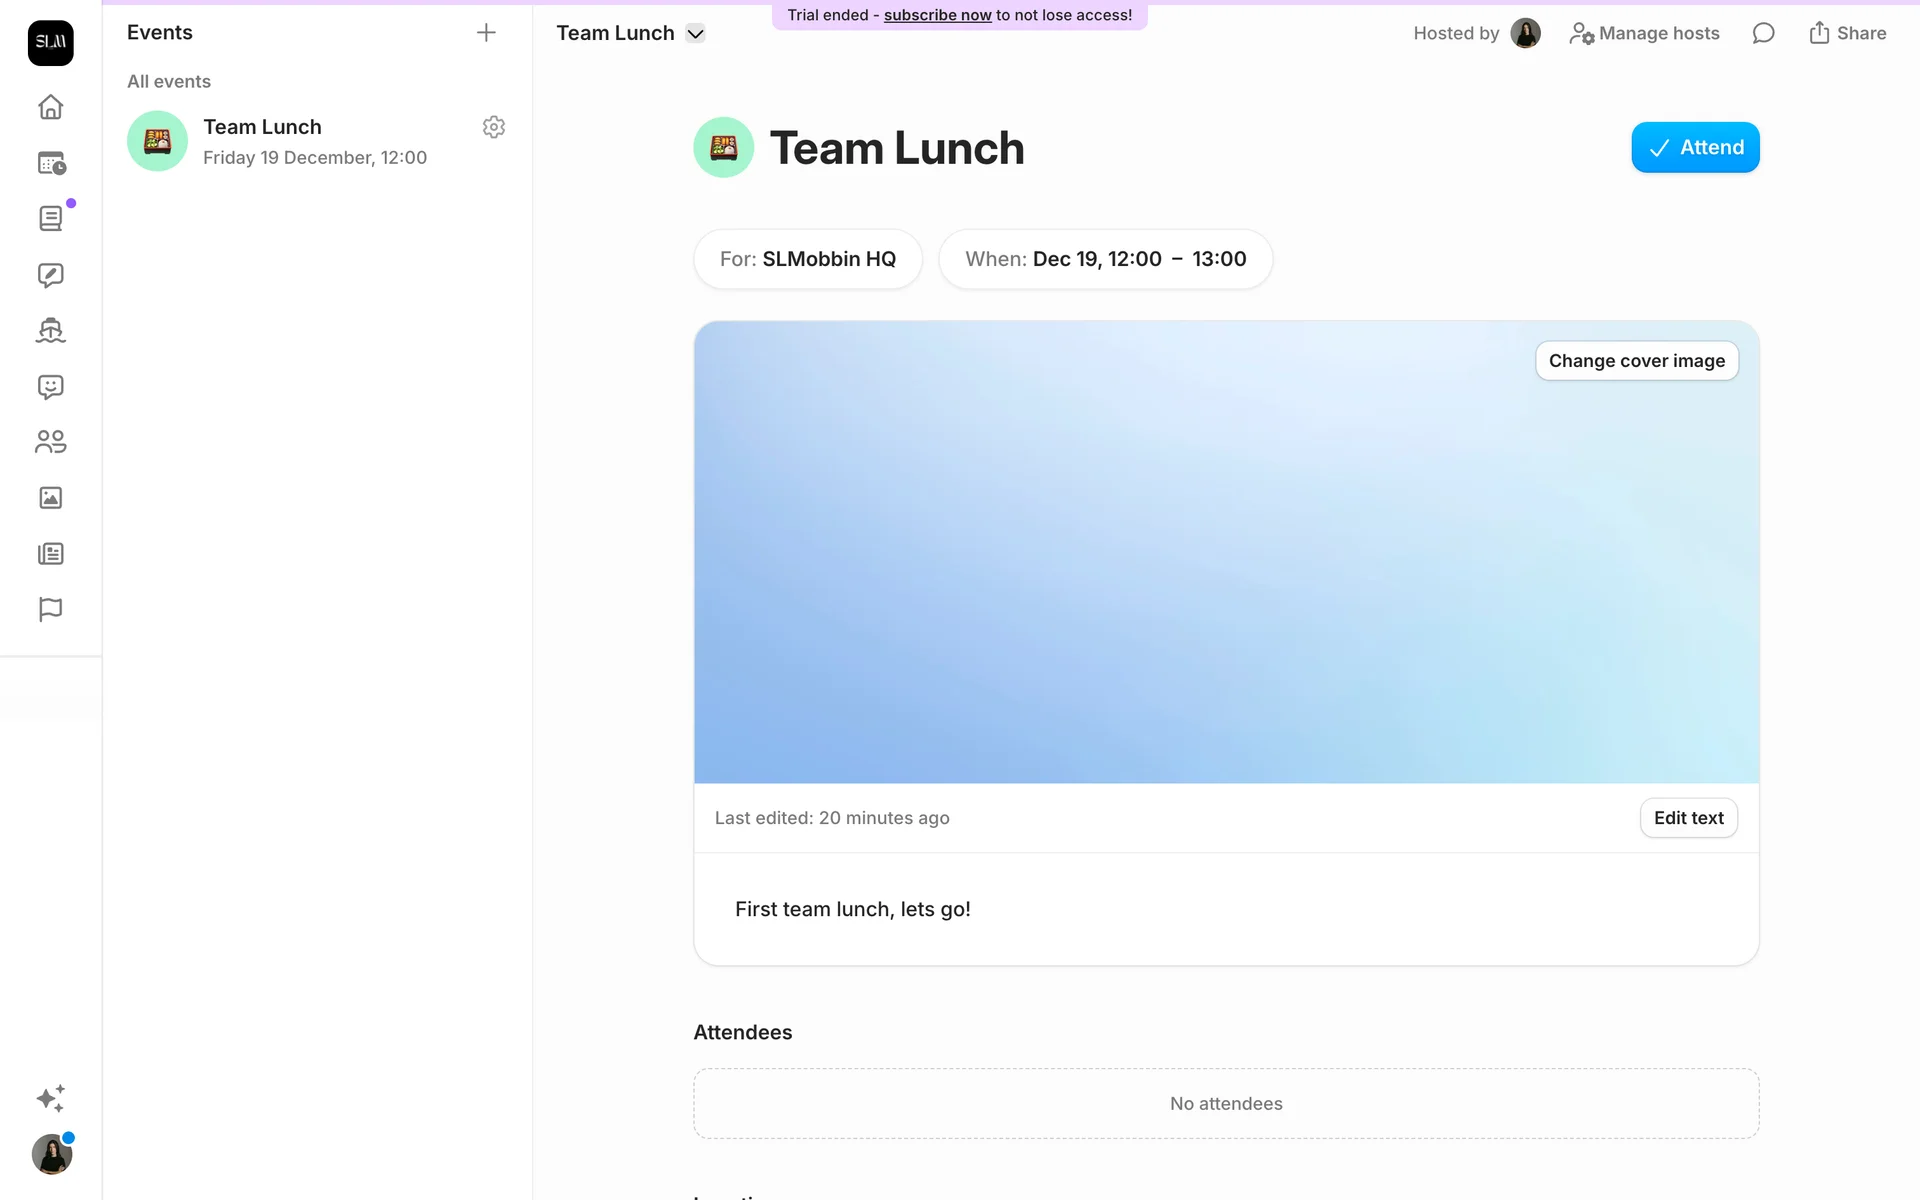
Task: Open the Home icon in sidebar
Action: tap(50, 107)
